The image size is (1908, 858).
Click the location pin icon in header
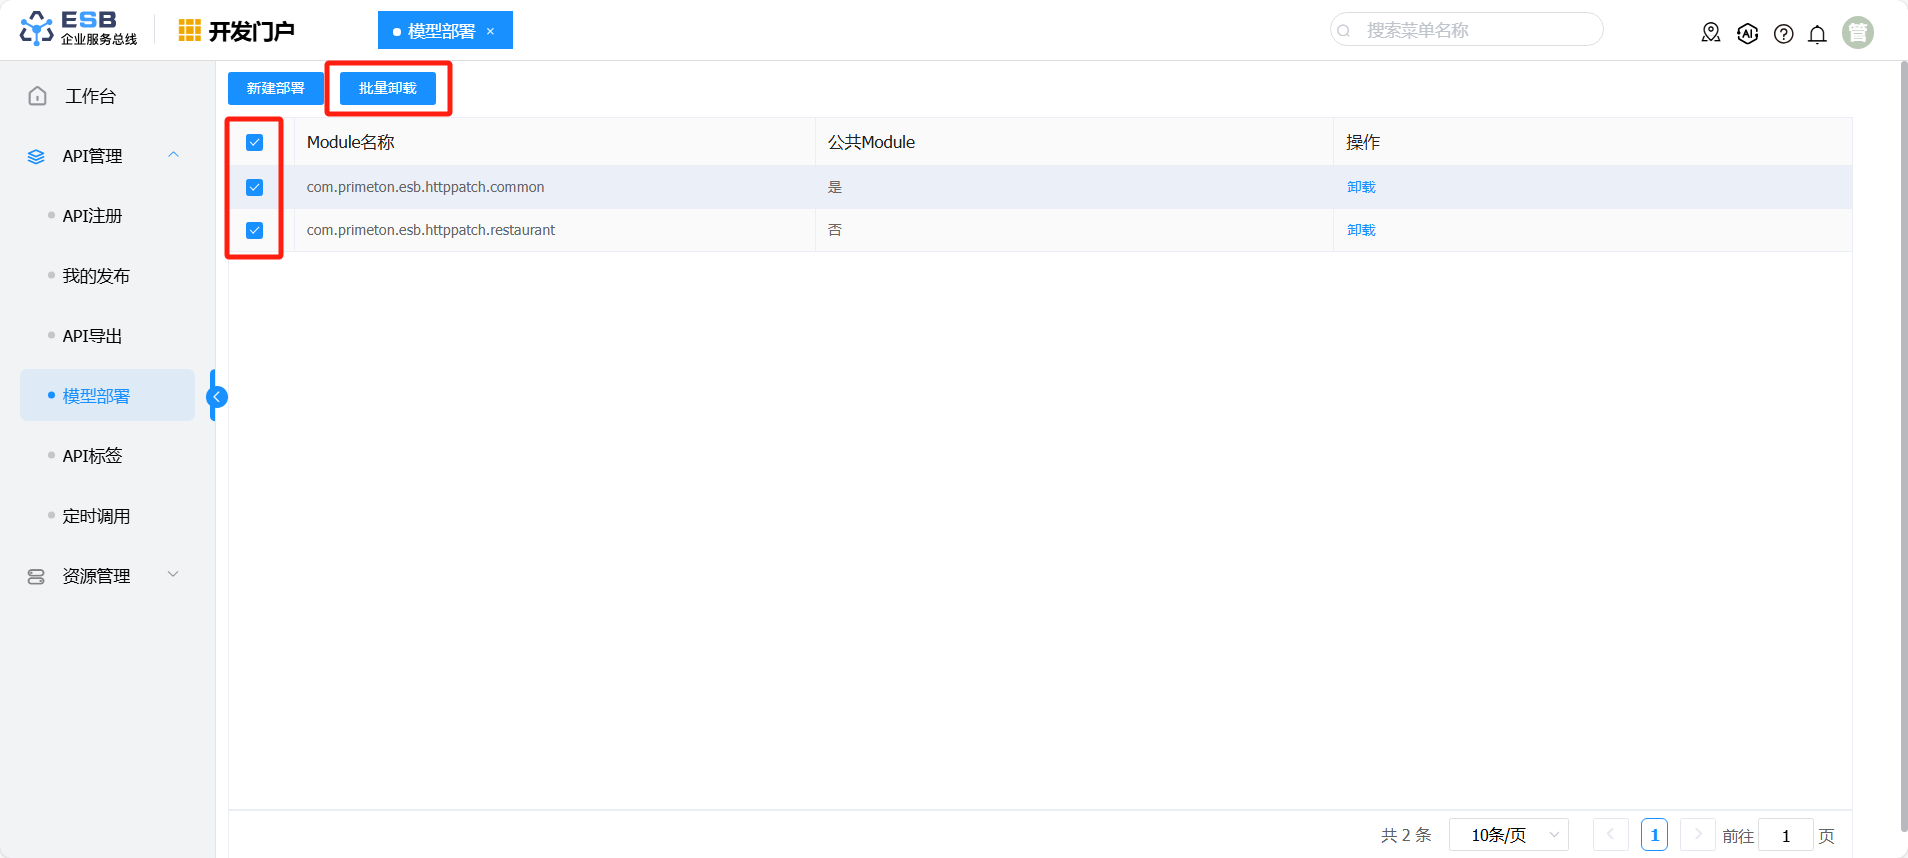[1711, 33]
